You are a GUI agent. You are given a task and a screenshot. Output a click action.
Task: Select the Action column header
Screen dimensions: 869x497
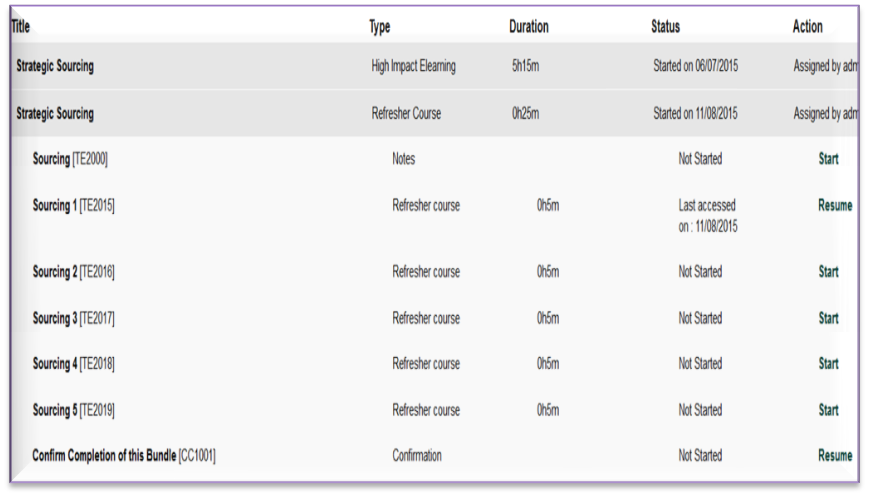[808, 27]
